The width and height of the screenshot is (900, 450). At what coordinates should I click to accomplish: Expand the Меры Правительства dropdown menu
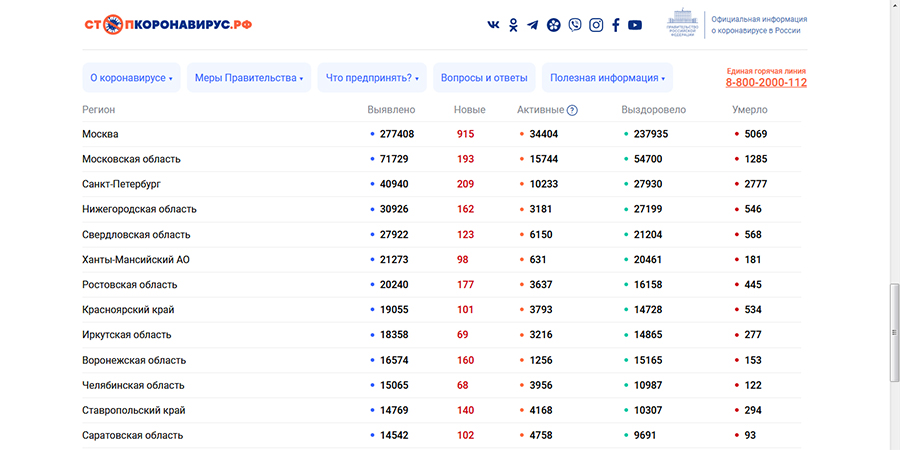249,77
